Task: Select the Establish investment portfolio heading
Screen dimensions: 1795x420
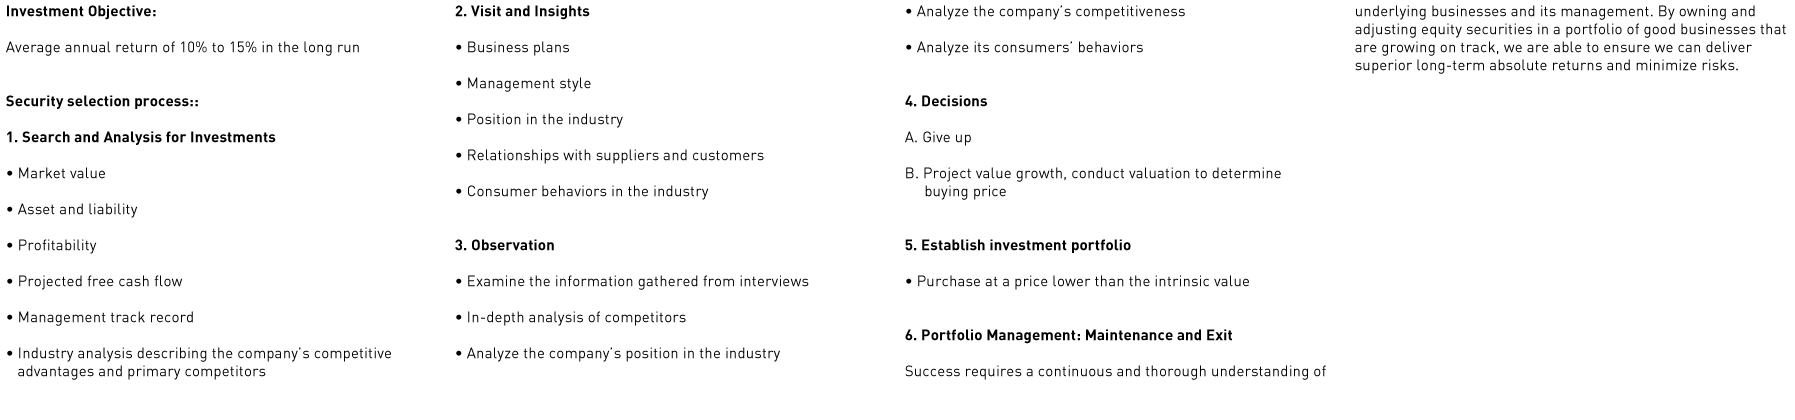Action: point(1018,246)
